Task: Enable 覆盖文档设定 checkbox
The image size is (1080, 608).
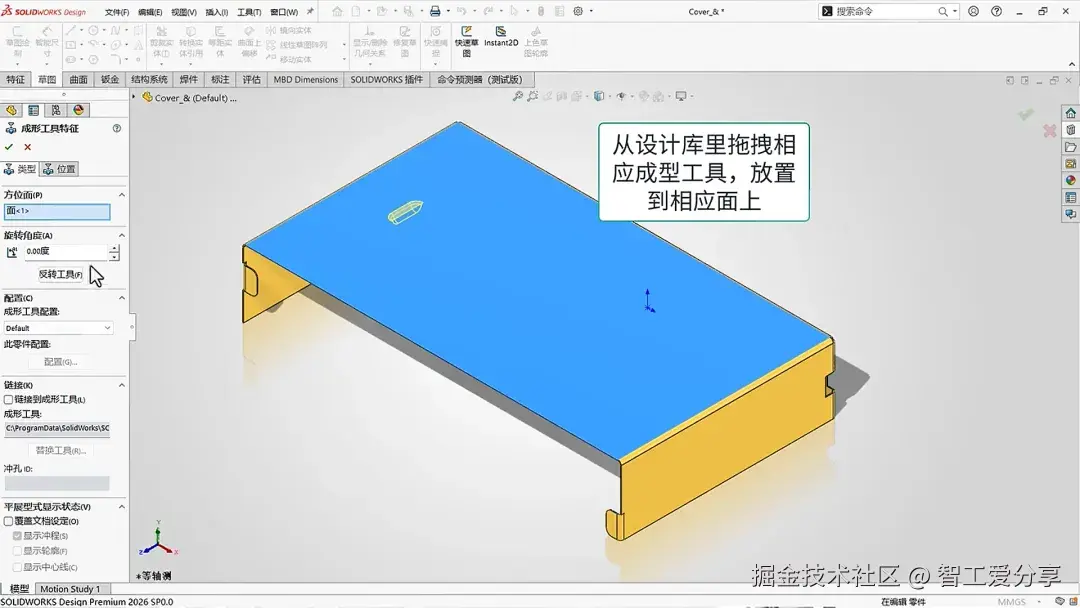Action: point(8,521)
